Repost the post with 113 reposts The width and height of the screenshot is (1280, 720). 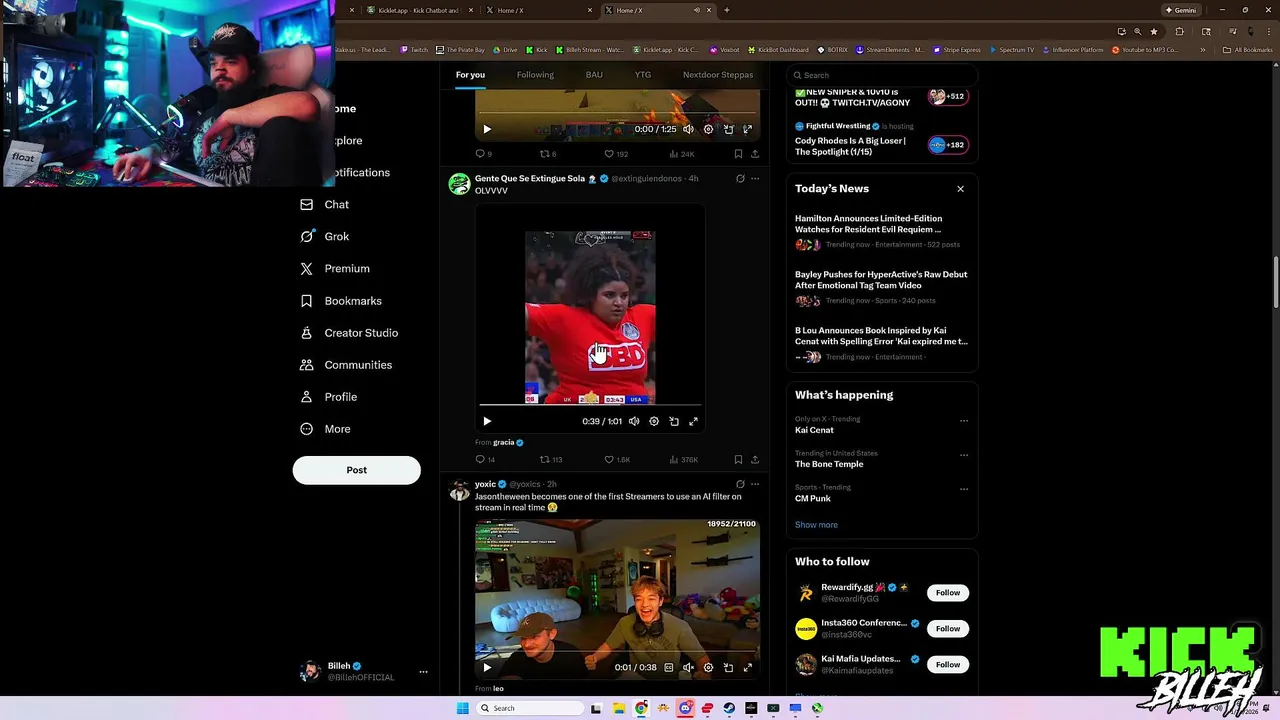coord(551,460)
